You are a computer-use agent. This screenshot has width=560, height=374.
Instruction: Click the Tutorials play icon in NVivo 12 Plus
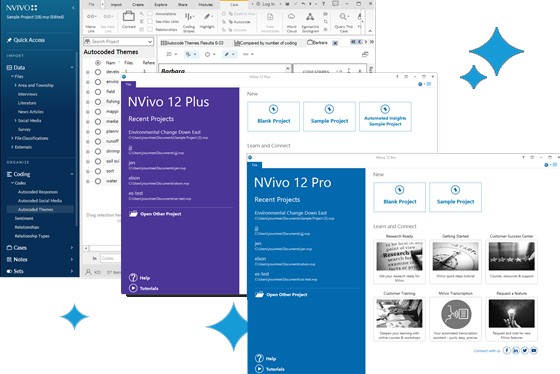[x=133, y=288]
